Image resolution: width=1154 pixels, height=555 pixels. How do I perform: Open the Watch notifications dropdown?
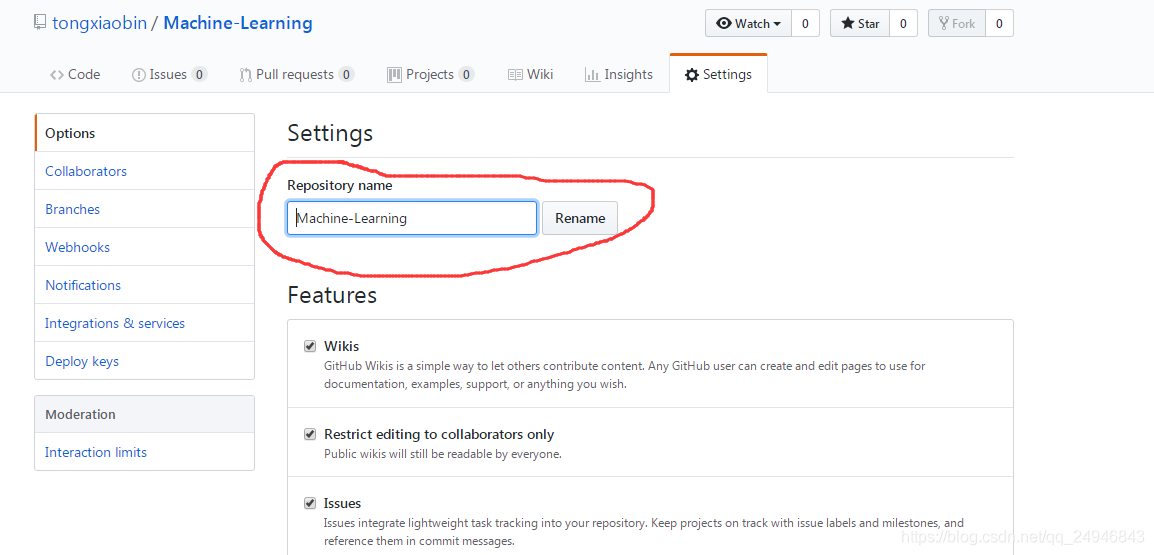(748, 24)
